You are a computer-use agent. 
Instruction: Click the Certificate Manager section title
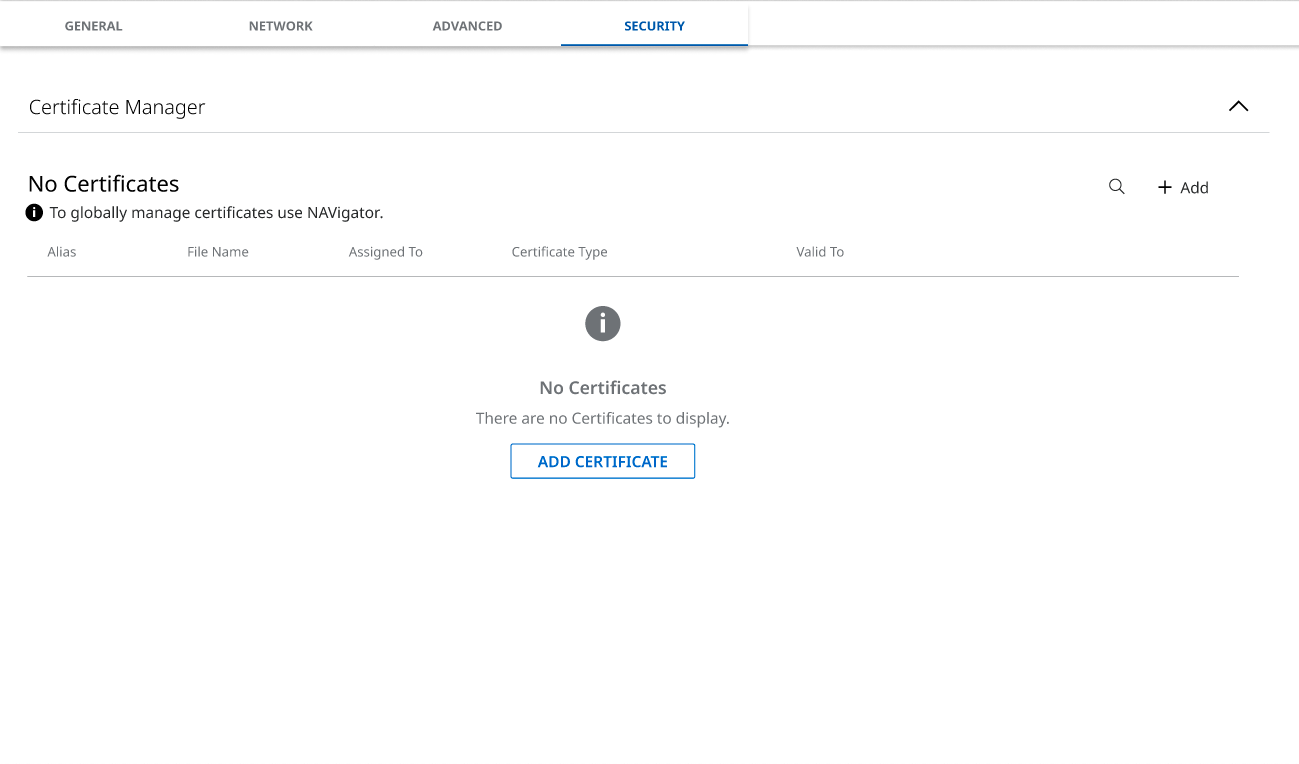click(117, 107)
